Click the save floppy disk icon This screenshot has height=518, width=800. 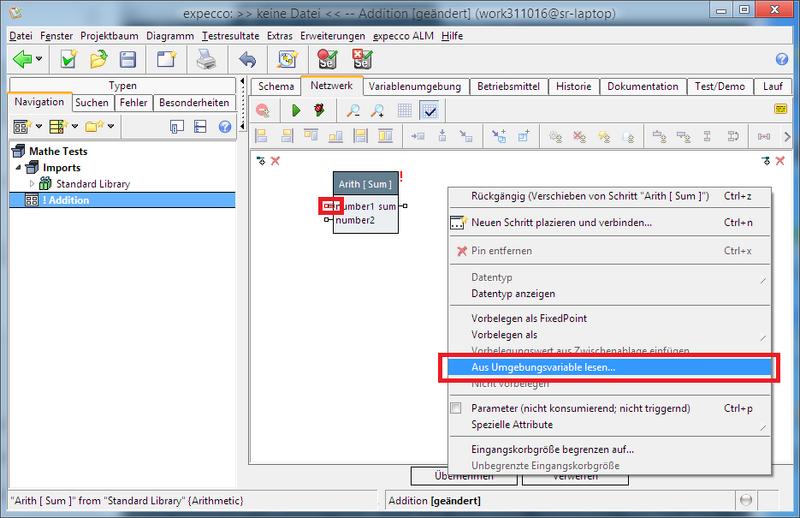click(128, 60)
